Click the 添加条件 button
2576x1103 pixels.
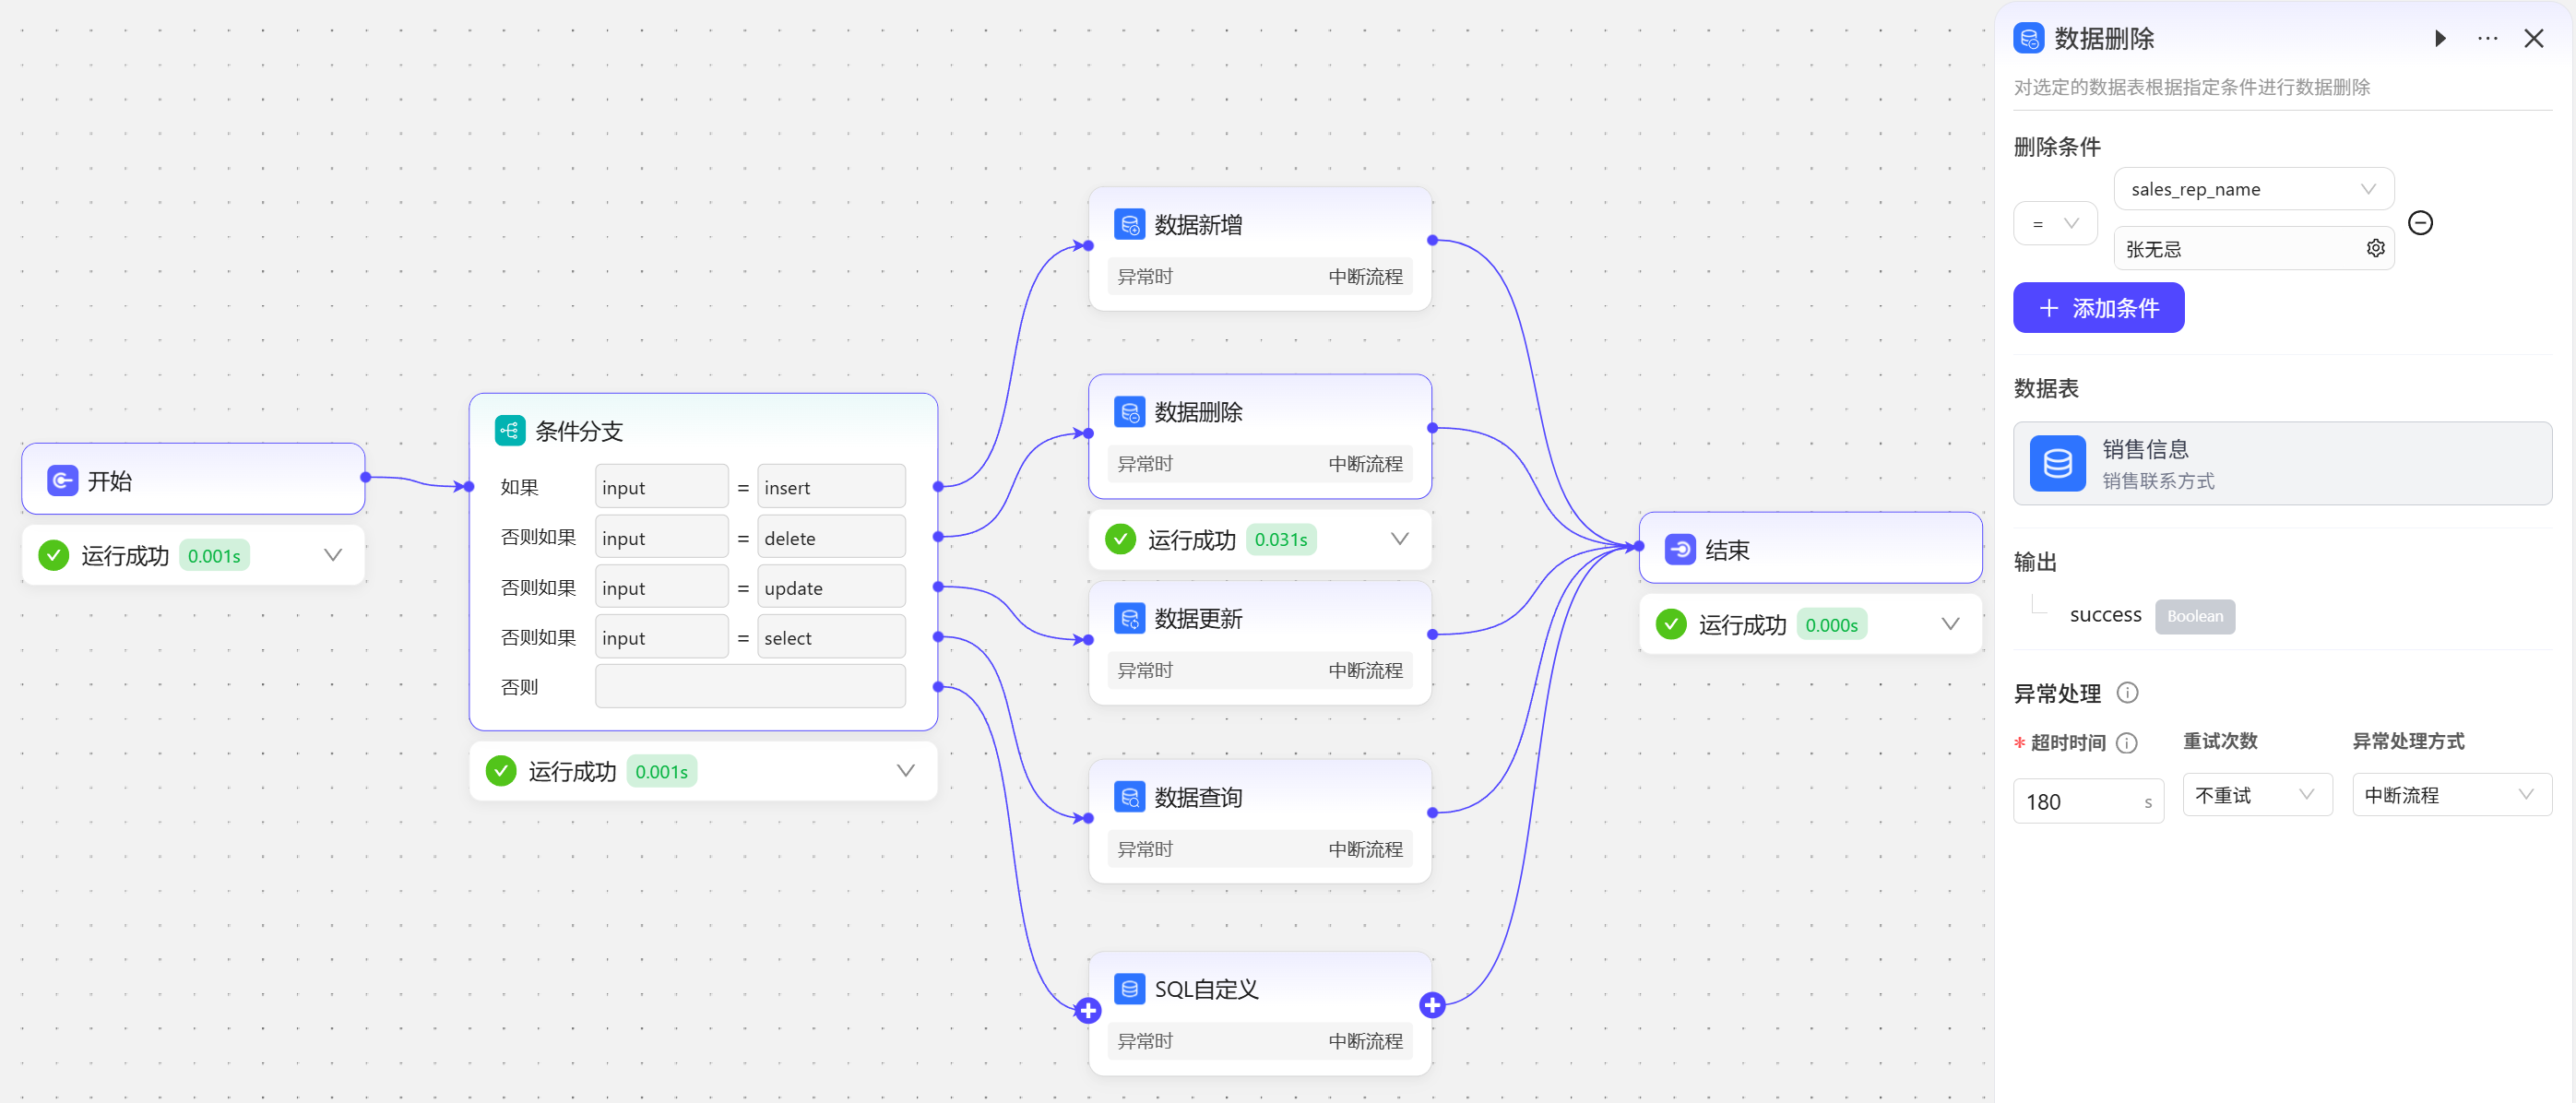[x=2098, y=308]
